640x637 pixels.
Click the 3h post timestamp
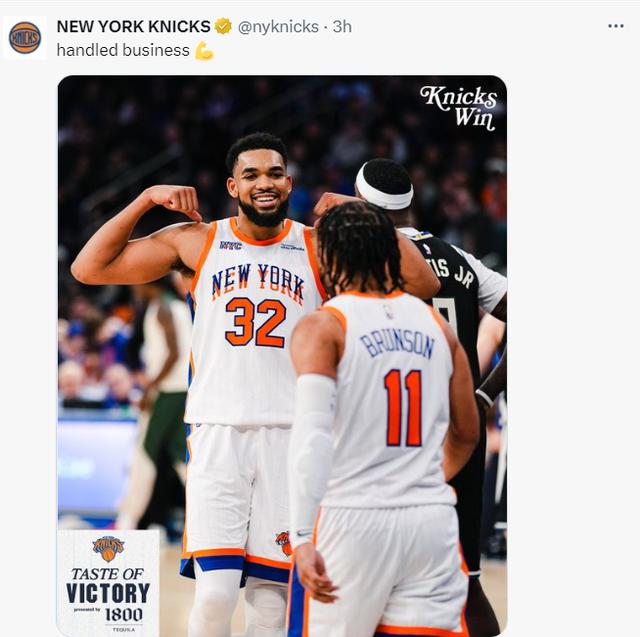click(342, 26)
